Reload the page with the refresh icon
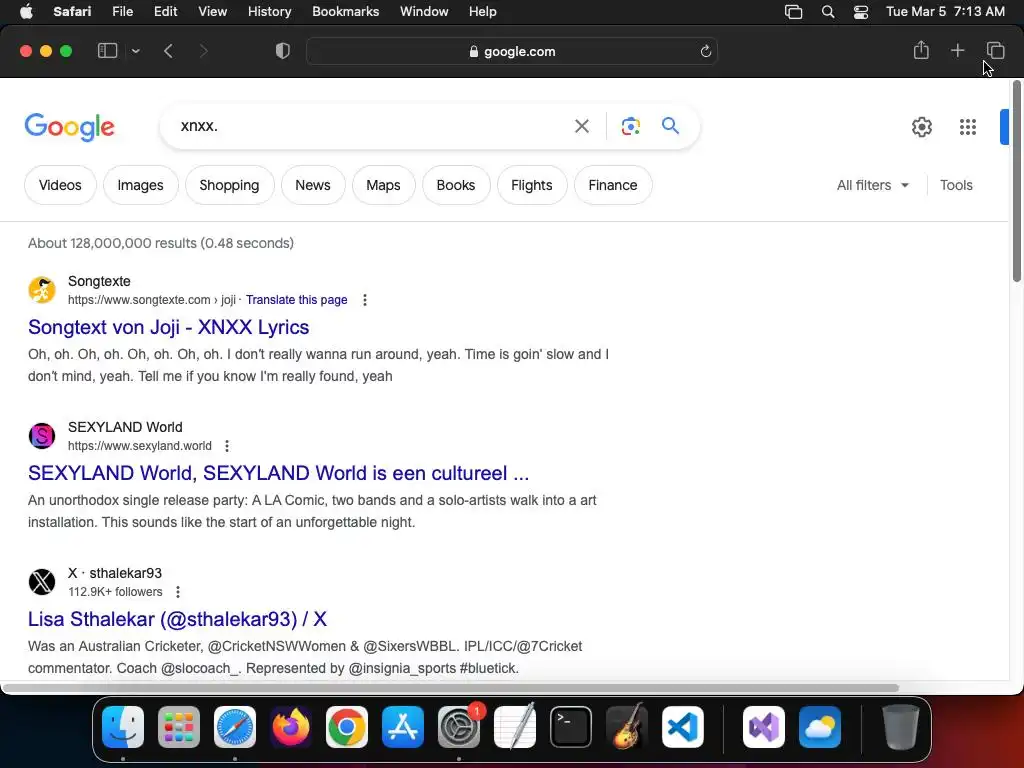This screenshot has width=1024, height=768. coord(705,51)
